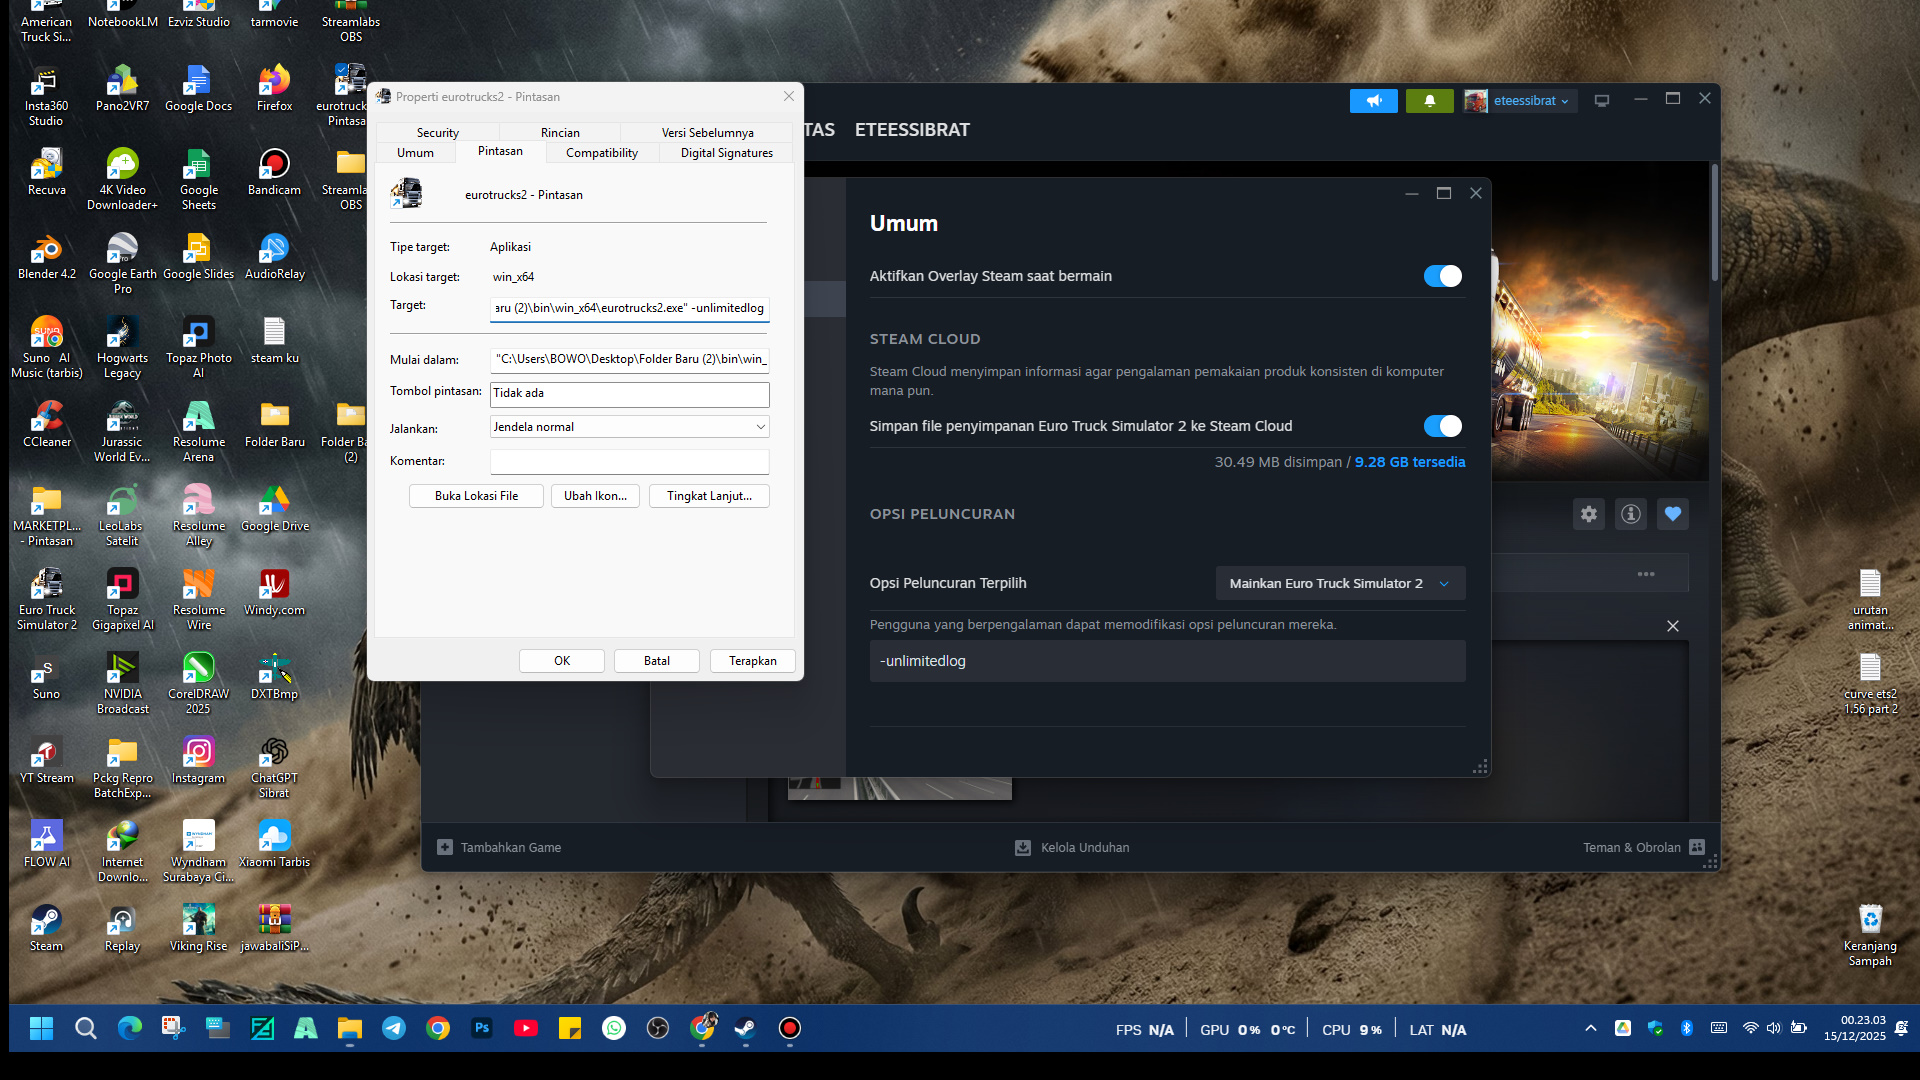Open Steam notifications bell icon

point(1429,101)
